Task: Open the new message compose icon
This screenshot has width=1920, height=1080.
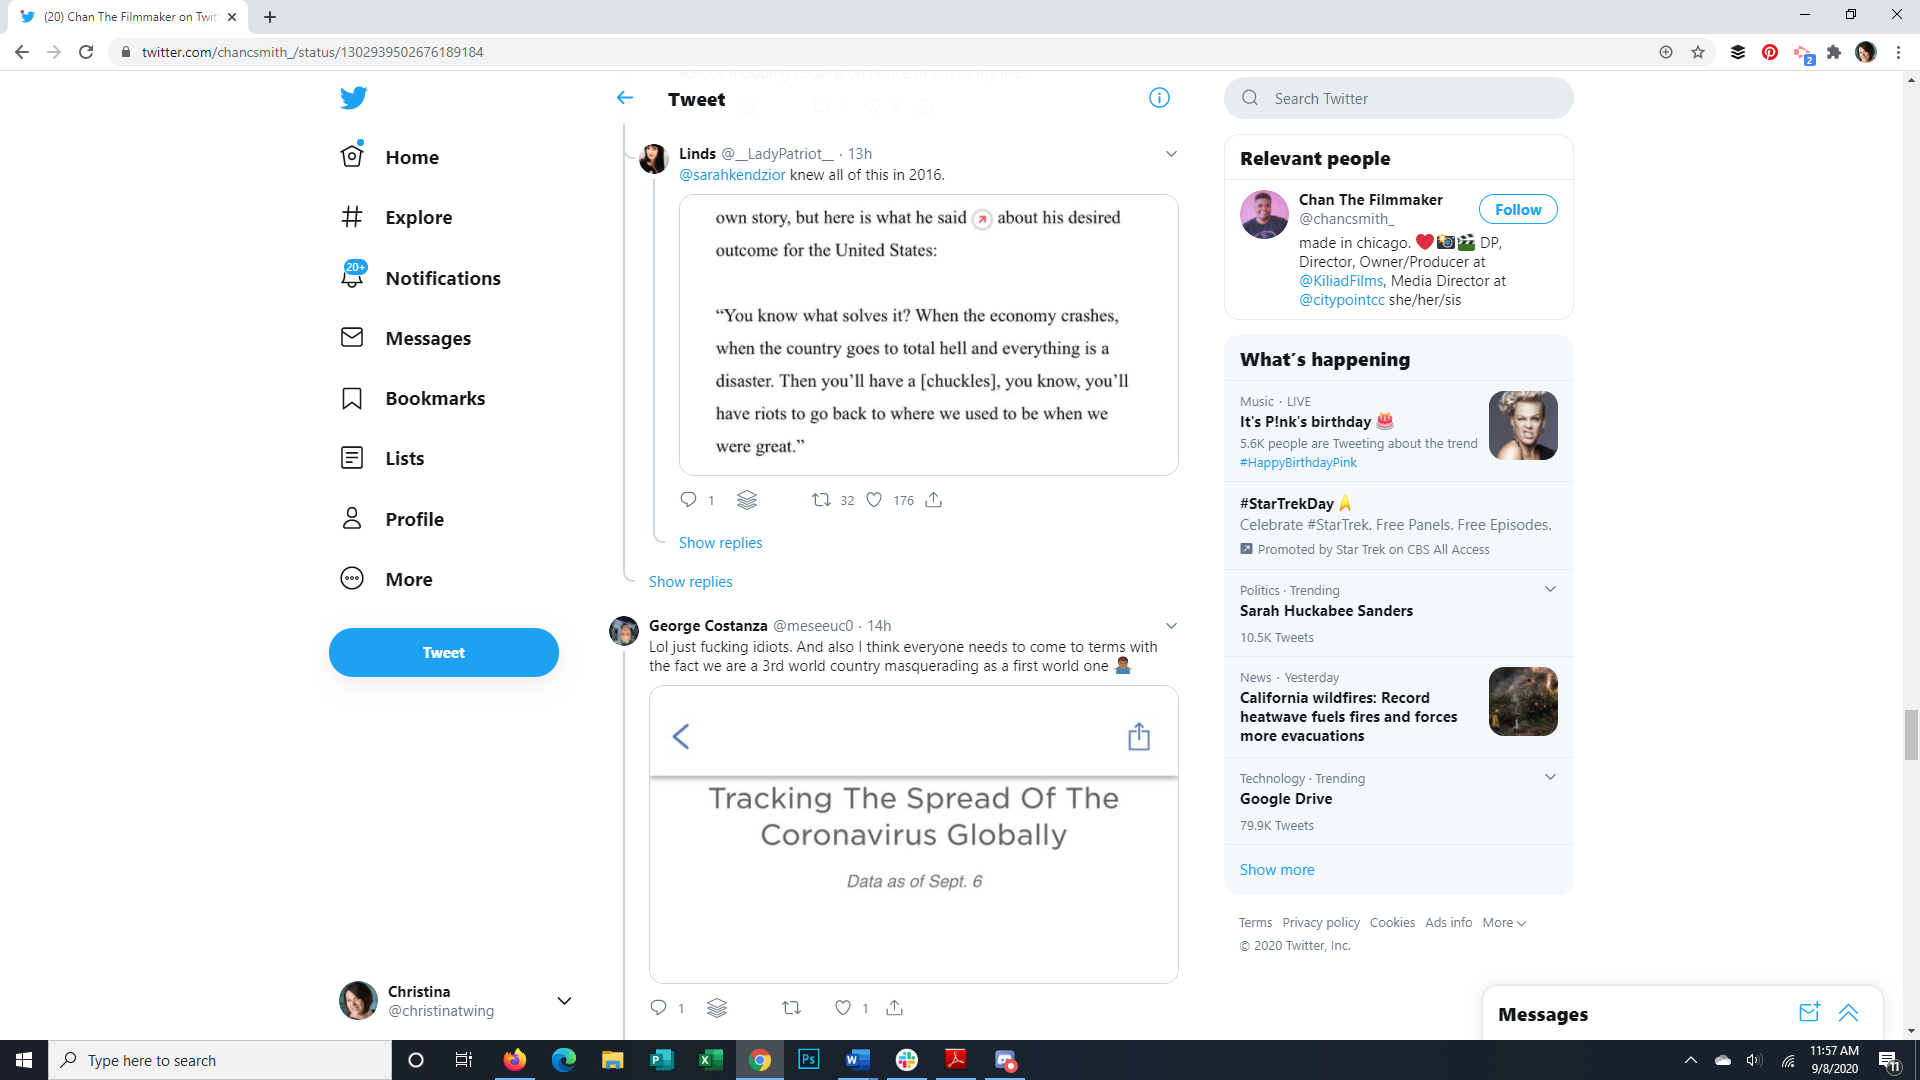Action: (x=1809, y=1013)
